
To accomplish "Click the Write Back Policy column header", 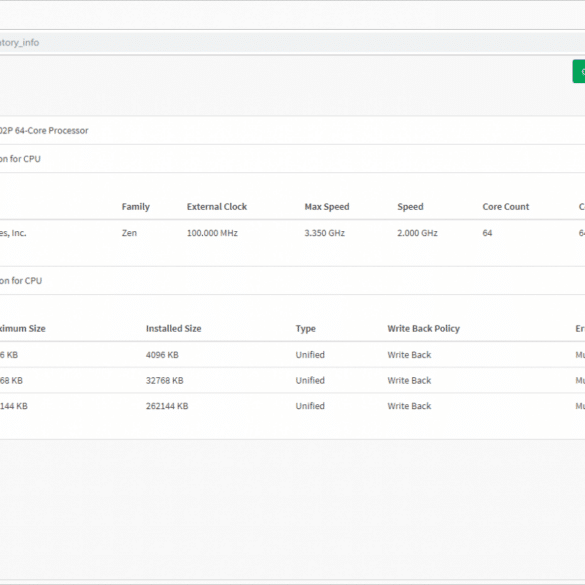I will point(423,329).
